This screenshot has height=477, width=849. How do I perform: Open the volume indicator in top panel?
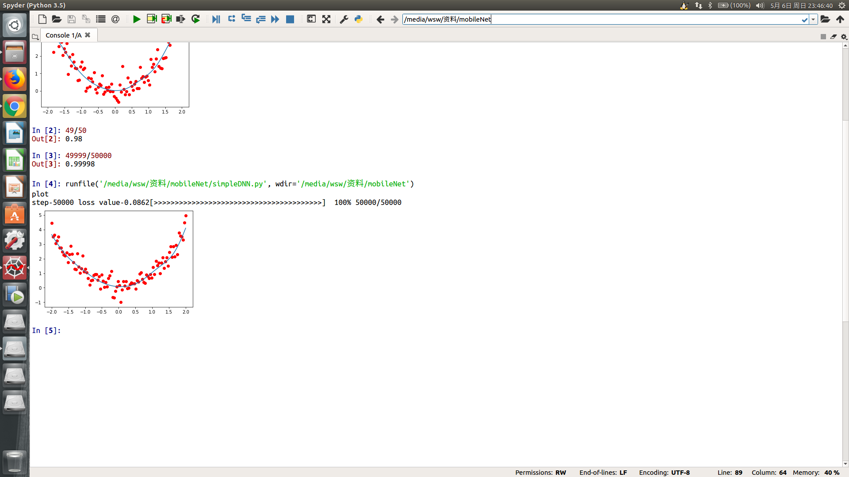pyautogui.click(x=760, y=5)
